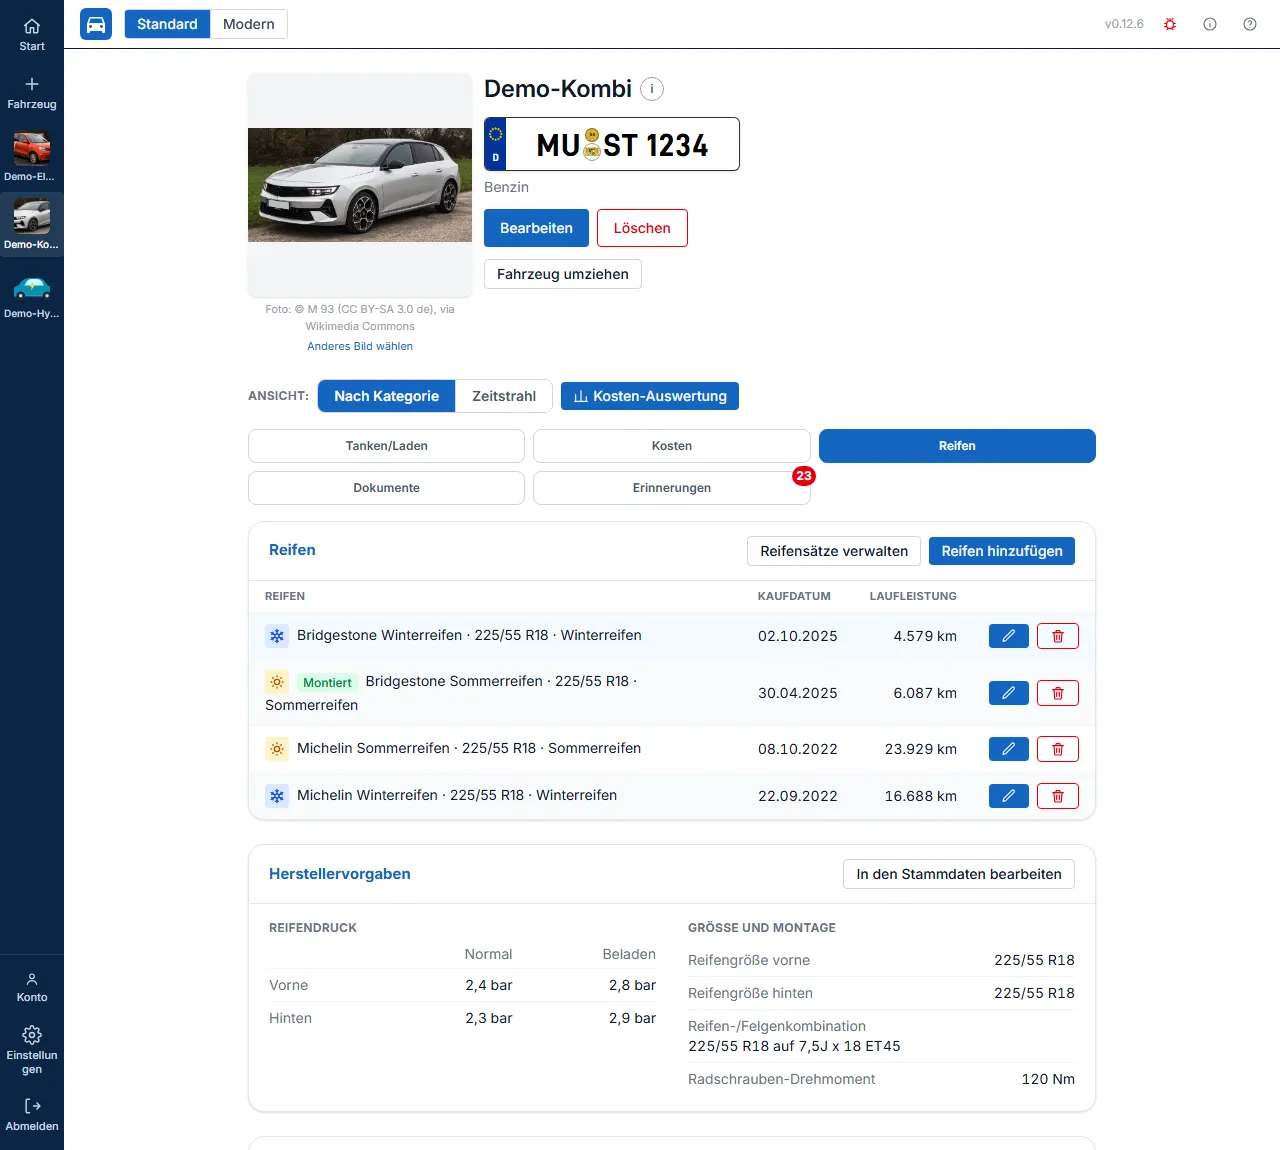Show info icon next to Demo-Kombi title
Image resolution: width=1280 pixels, height=1150 pixels.
pyautogui.click(x=652, y=89)
